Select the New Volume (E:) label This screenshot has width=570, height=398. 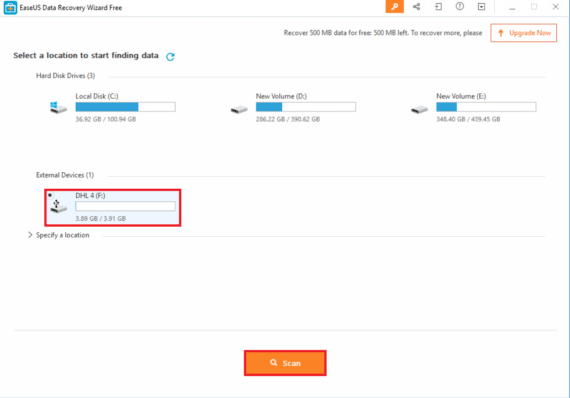[461, 96]
